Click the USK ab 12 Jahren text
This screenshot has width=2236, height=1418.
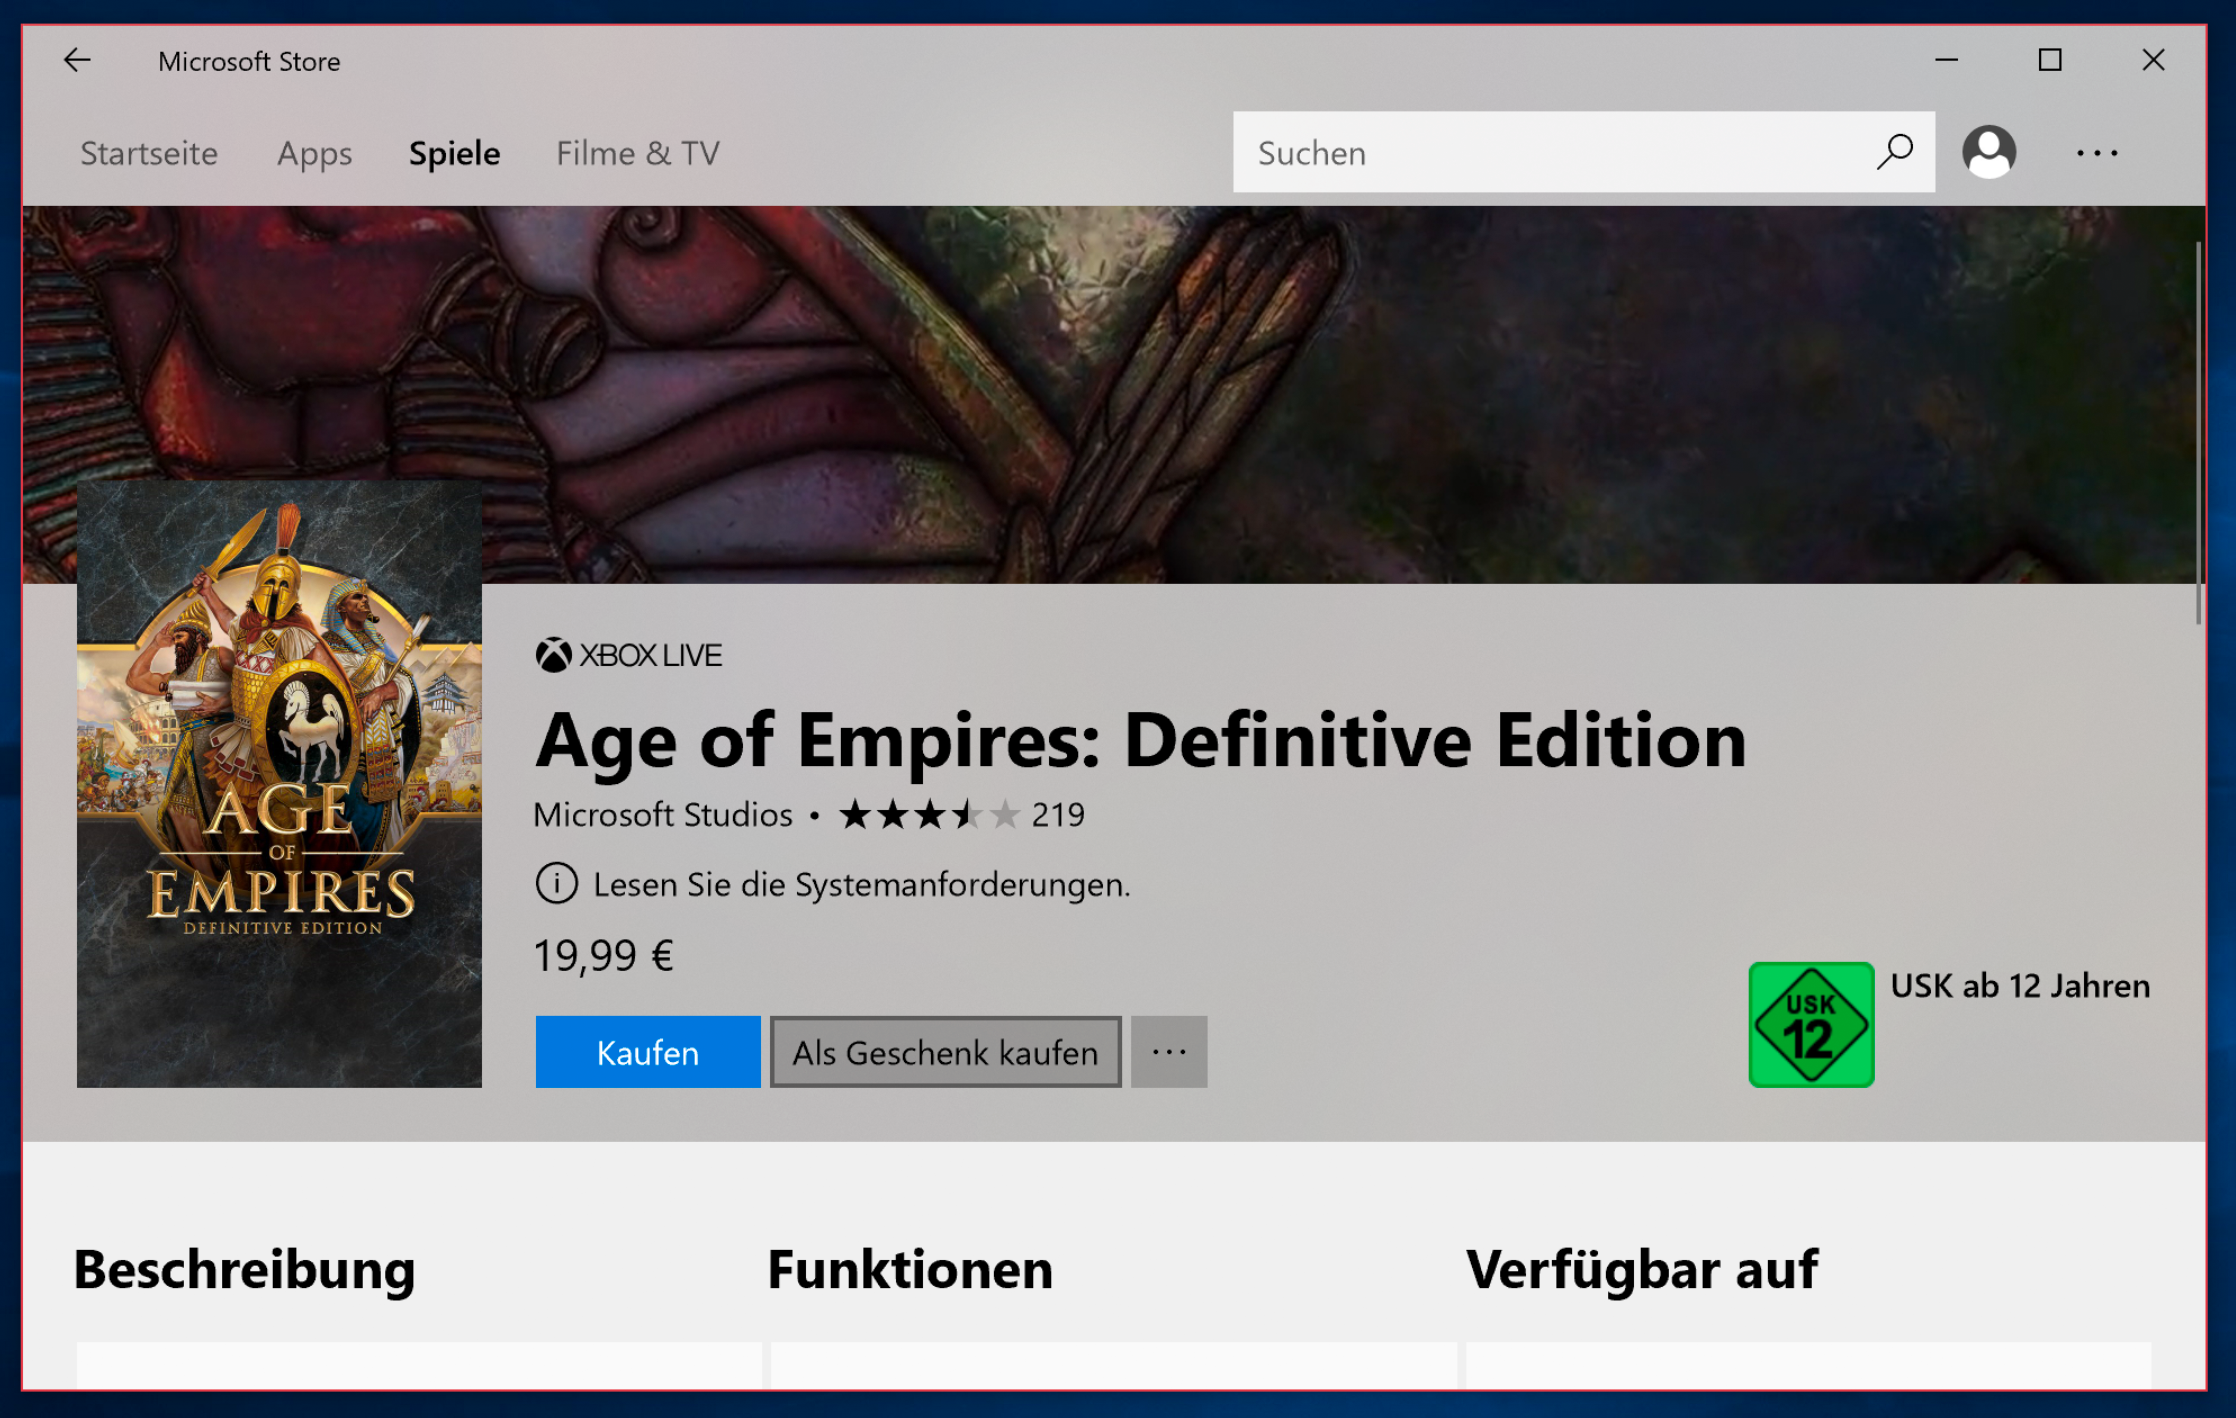(x=2020, y=986)
